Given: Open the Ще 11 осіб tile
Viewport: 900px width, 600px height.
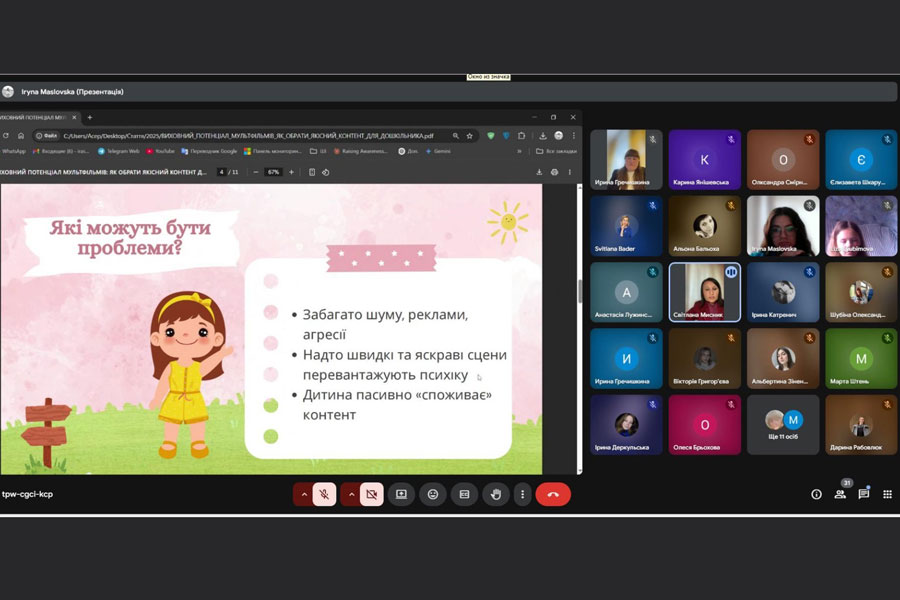Looking at the screenshot, I should [783, 425].
